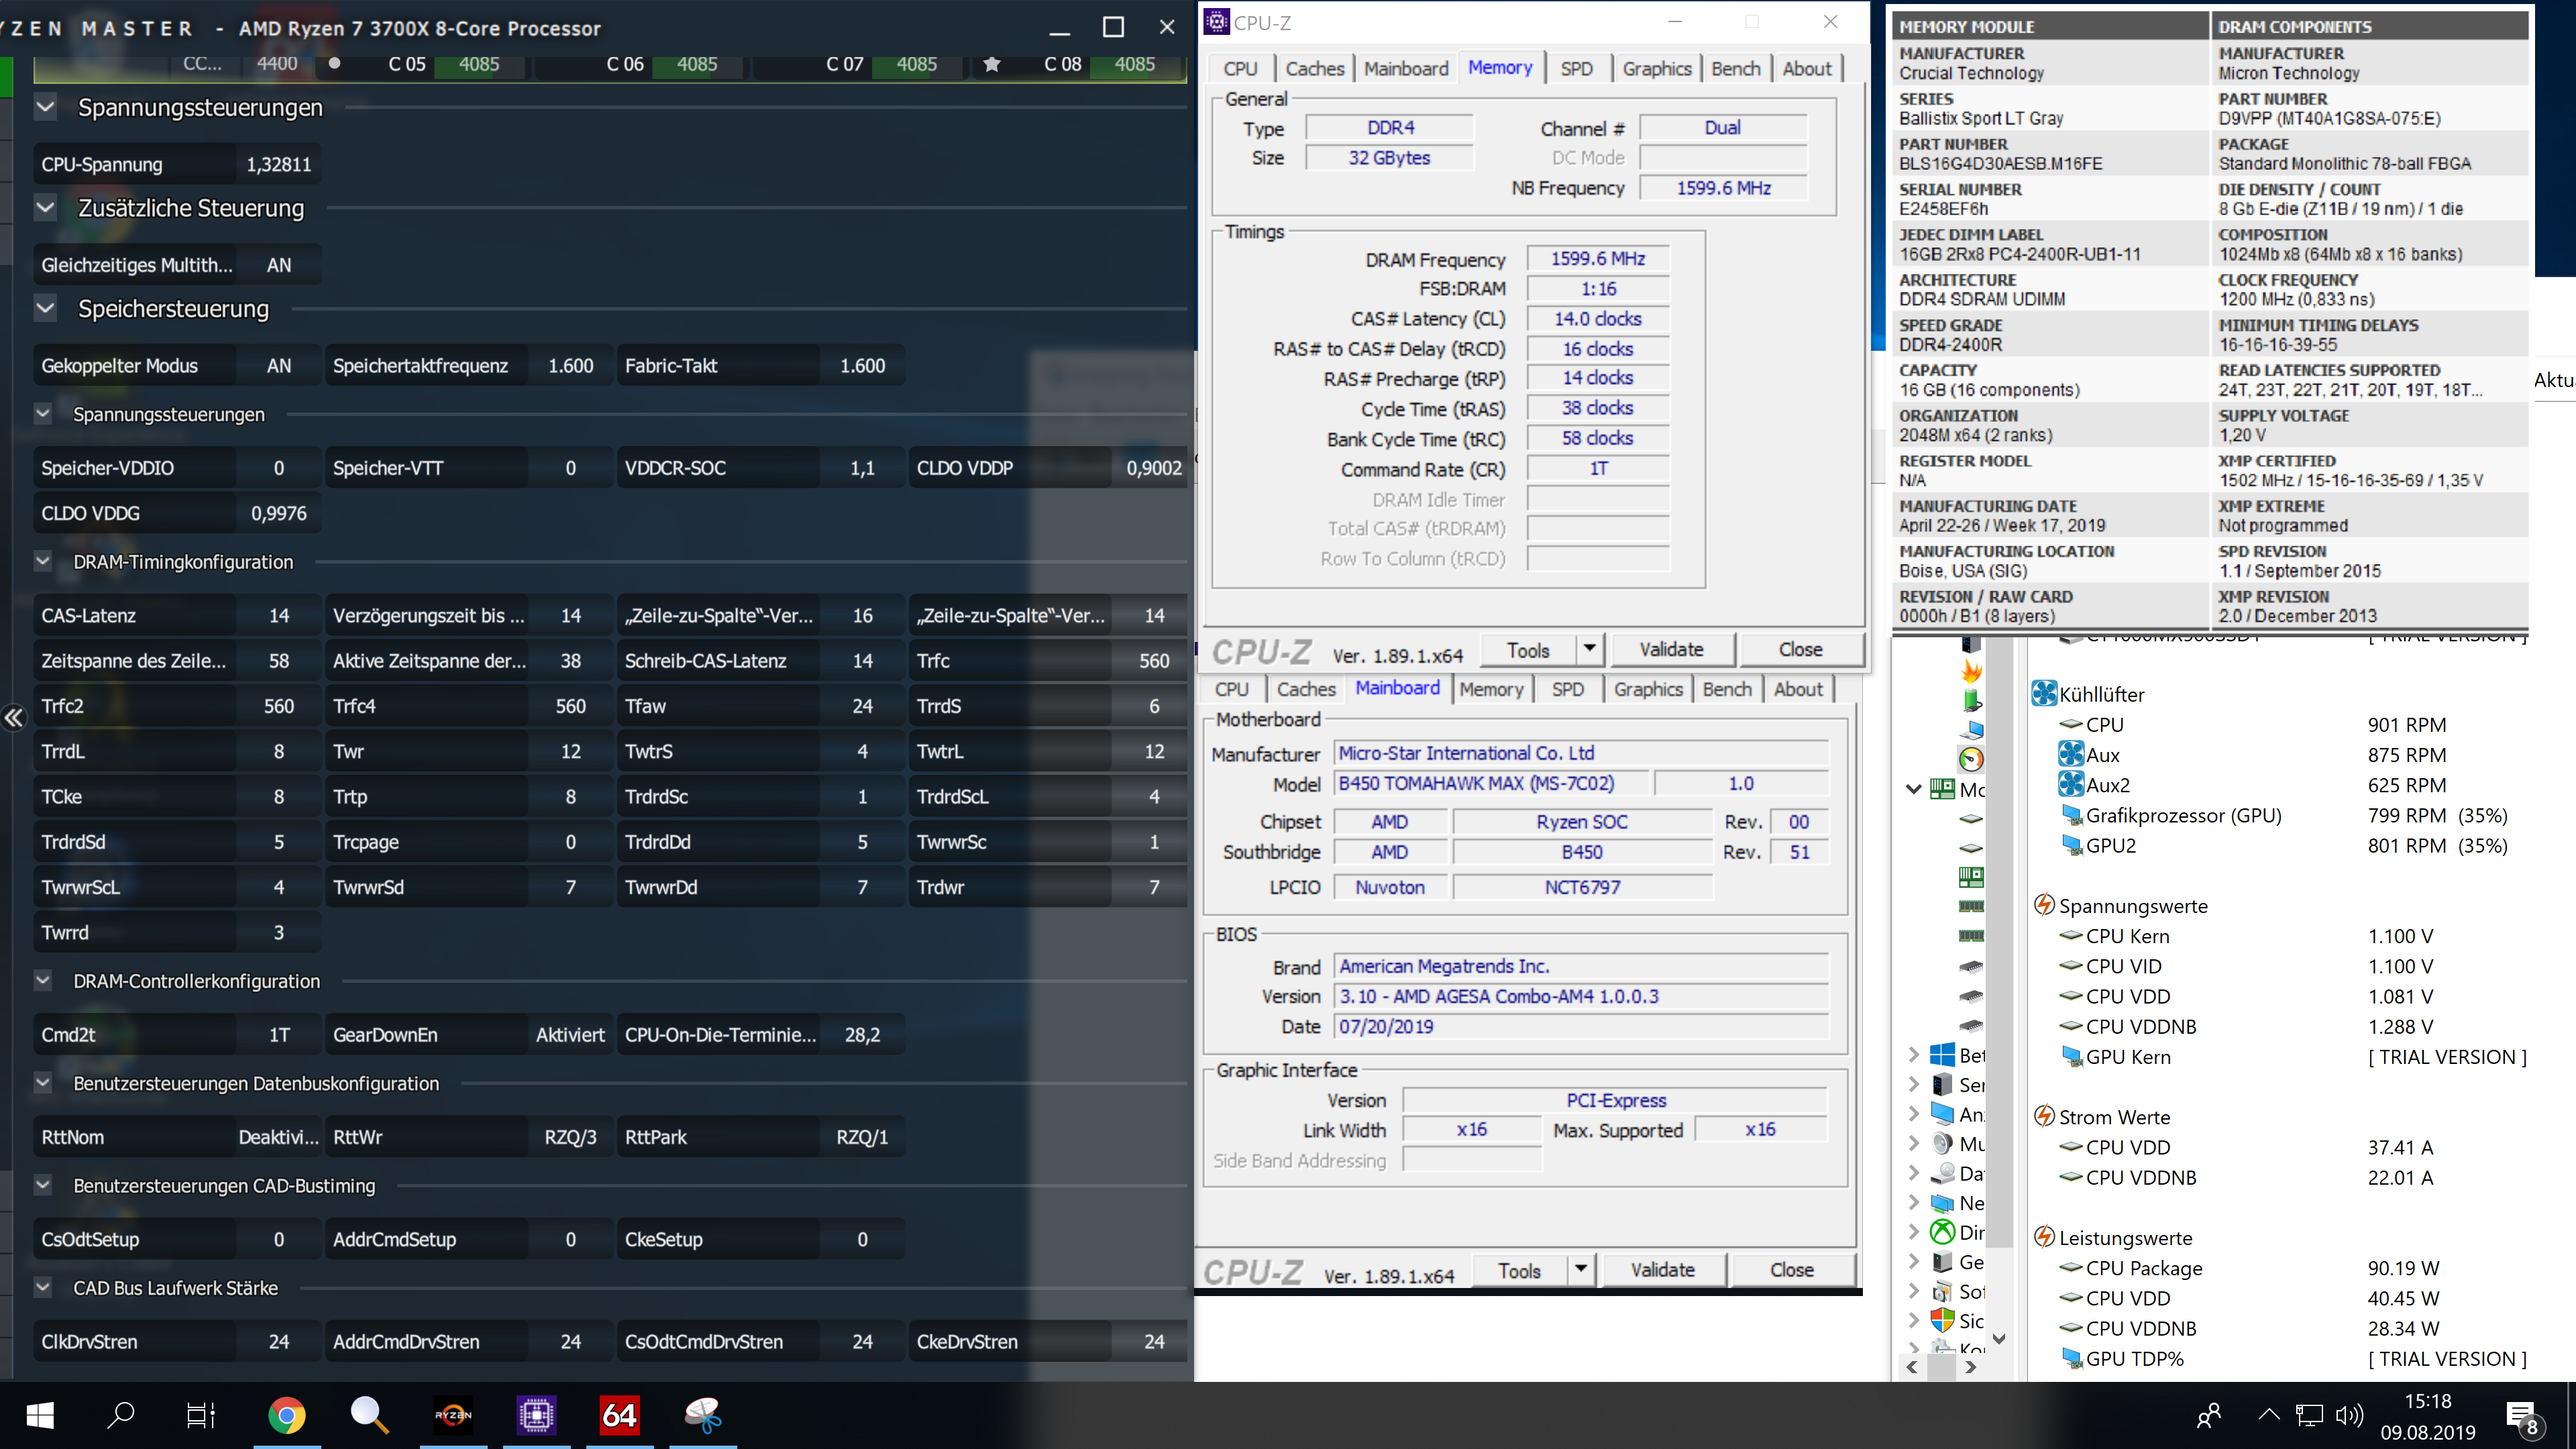Open the Tools dropdown arrow in upper CPU-Z
Viewport: 2576px width, 1449px height.
click(1589, 649)
